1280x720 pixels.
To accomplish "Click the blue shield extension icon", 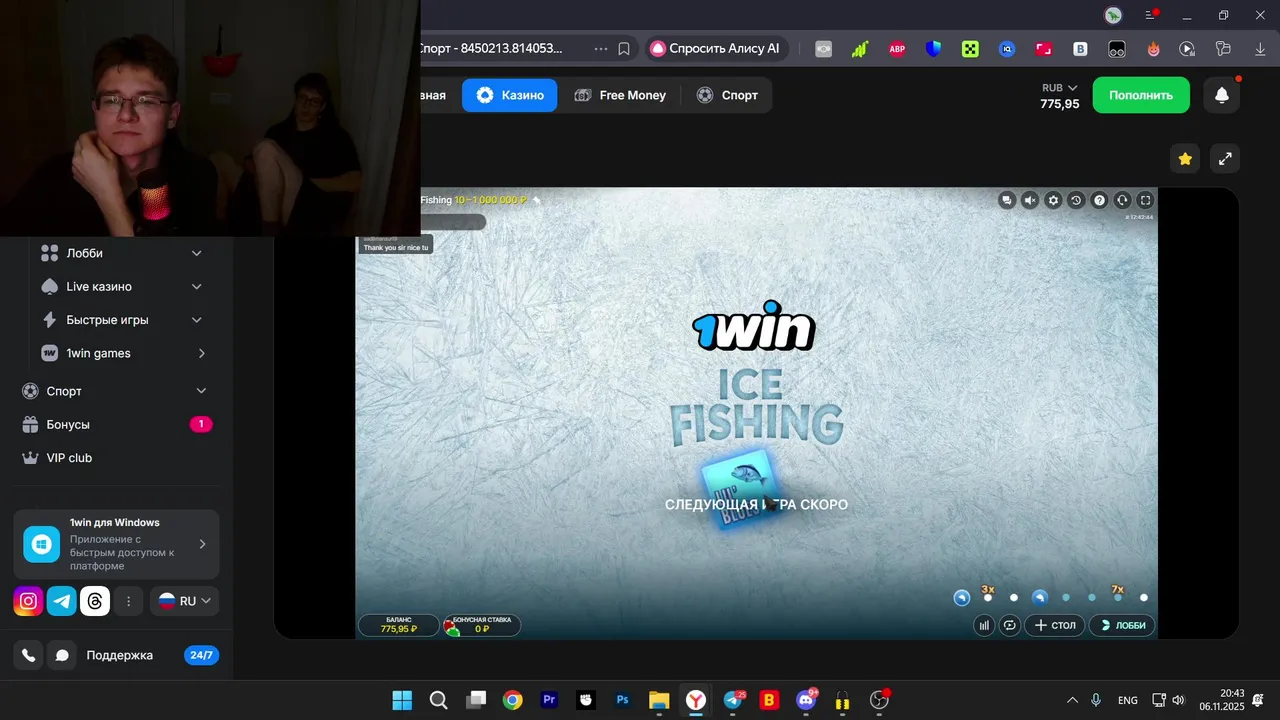I will click(x=933, y=48).
